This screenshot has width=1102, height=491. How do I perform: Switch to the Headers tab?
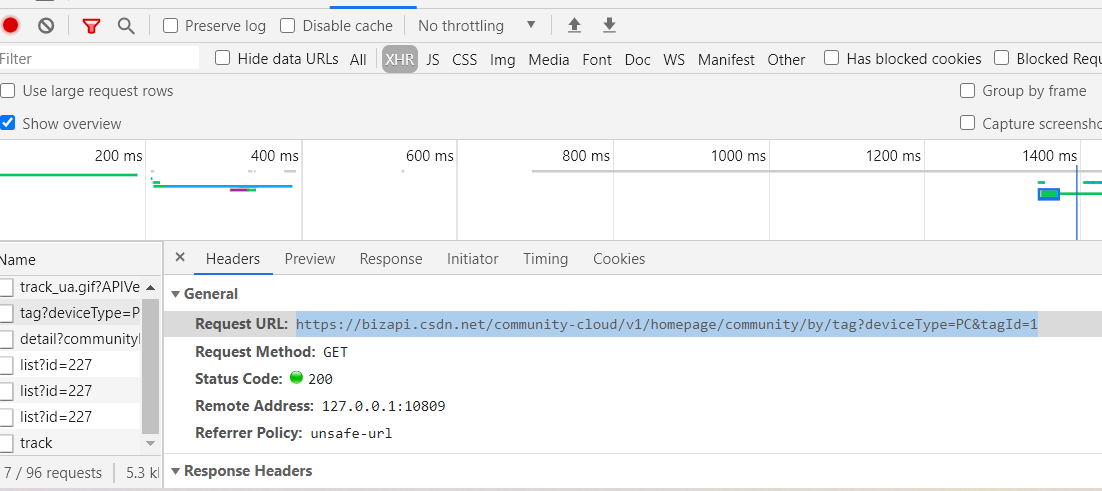(x=233, y=258)
